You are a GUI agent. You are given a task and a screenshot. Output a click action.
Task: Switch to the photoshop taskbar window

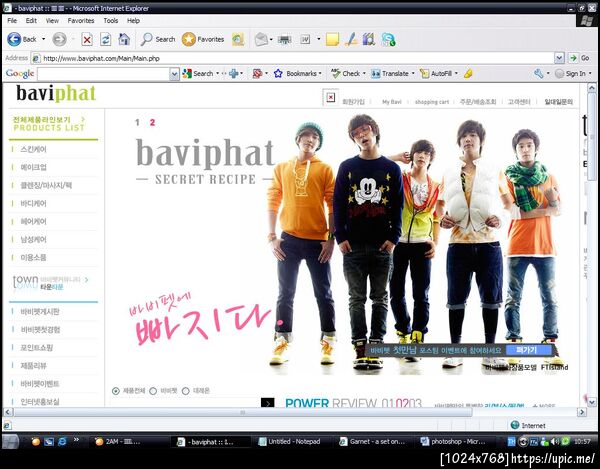453,442
